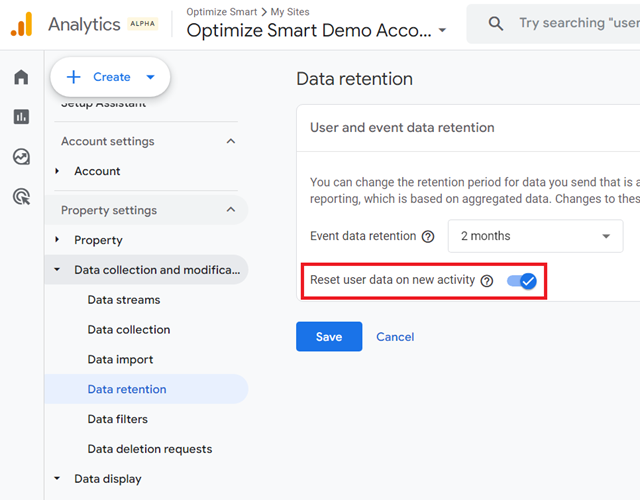Click My Sites breadcrumb link
The height and width of the screenshot is (500, 640).
point(290,12)
